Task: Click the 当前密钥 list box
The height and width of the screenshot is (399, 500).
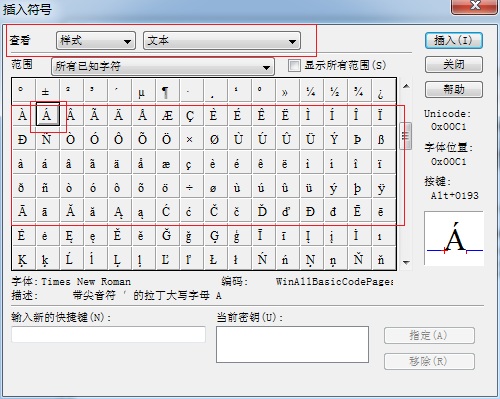Action: click(292, 344)
